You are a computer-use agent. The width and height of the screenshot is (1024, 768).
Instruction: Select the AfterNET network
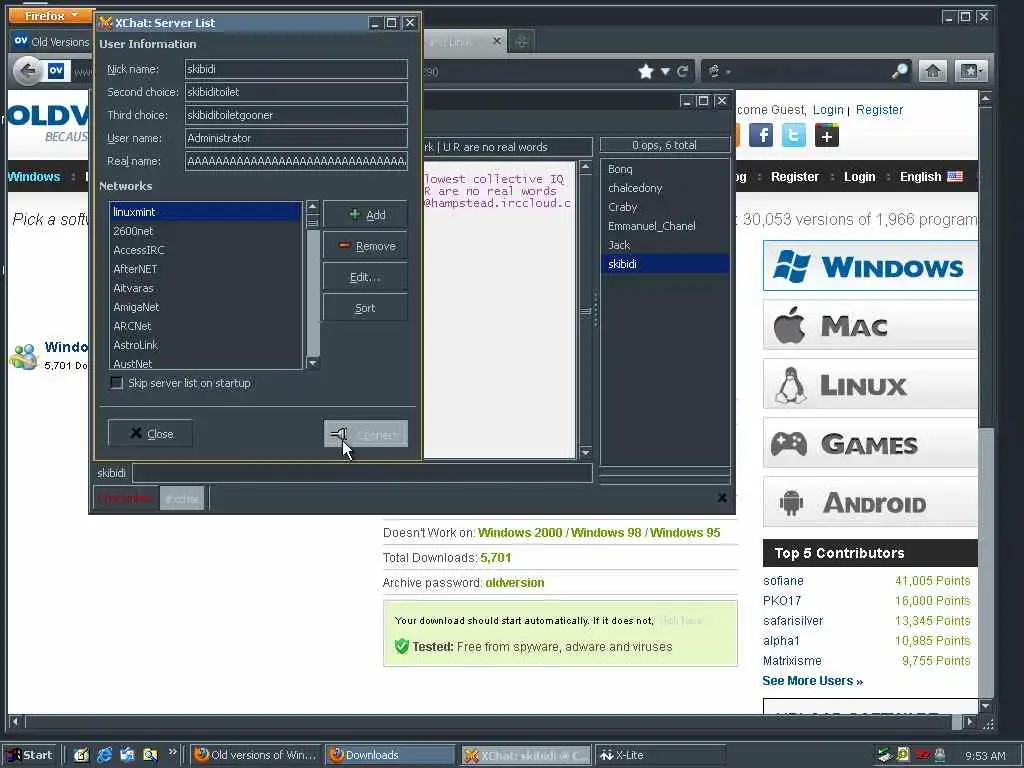pos(205,268)
